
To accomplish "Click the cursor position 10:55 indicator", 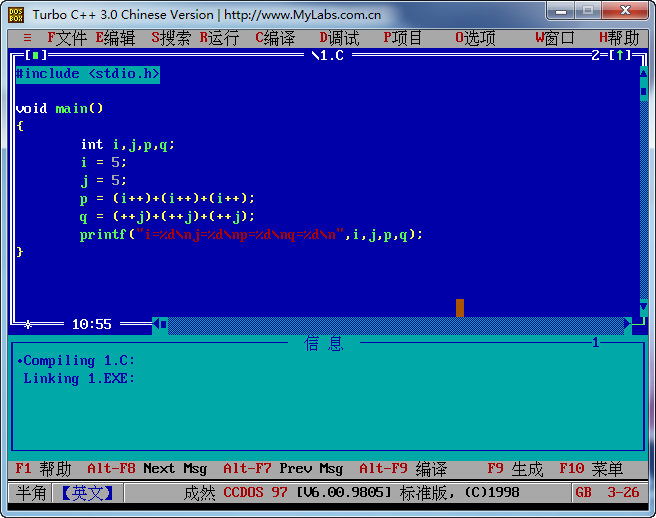I will (92, 324).
